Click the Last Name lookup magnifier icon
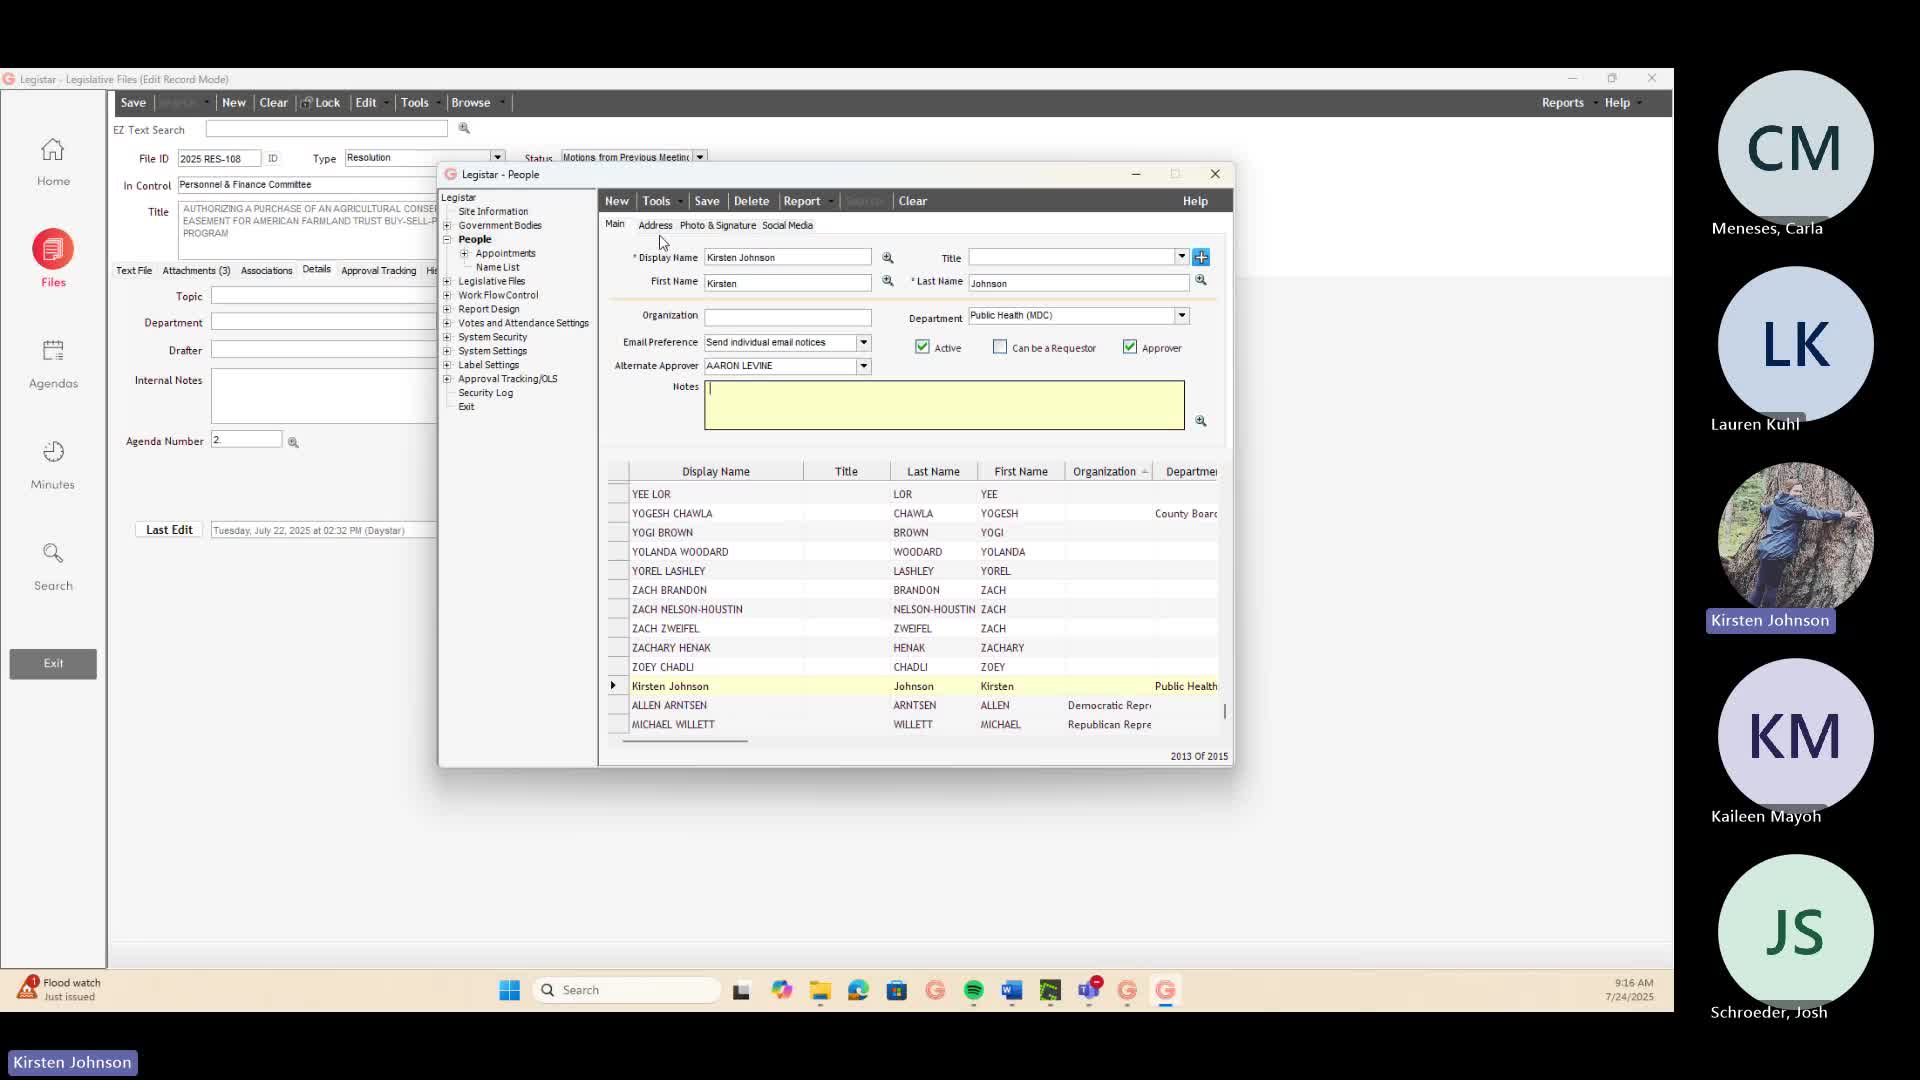 pyautogui.click(x=1201, y=281)
